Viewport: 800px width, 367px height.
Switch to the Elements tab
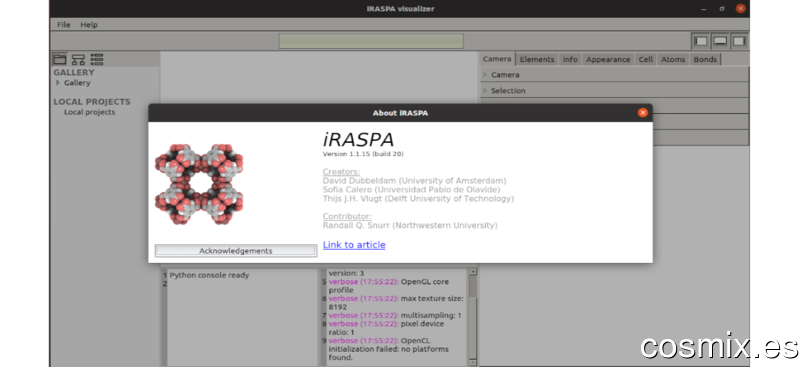[537, 59]
